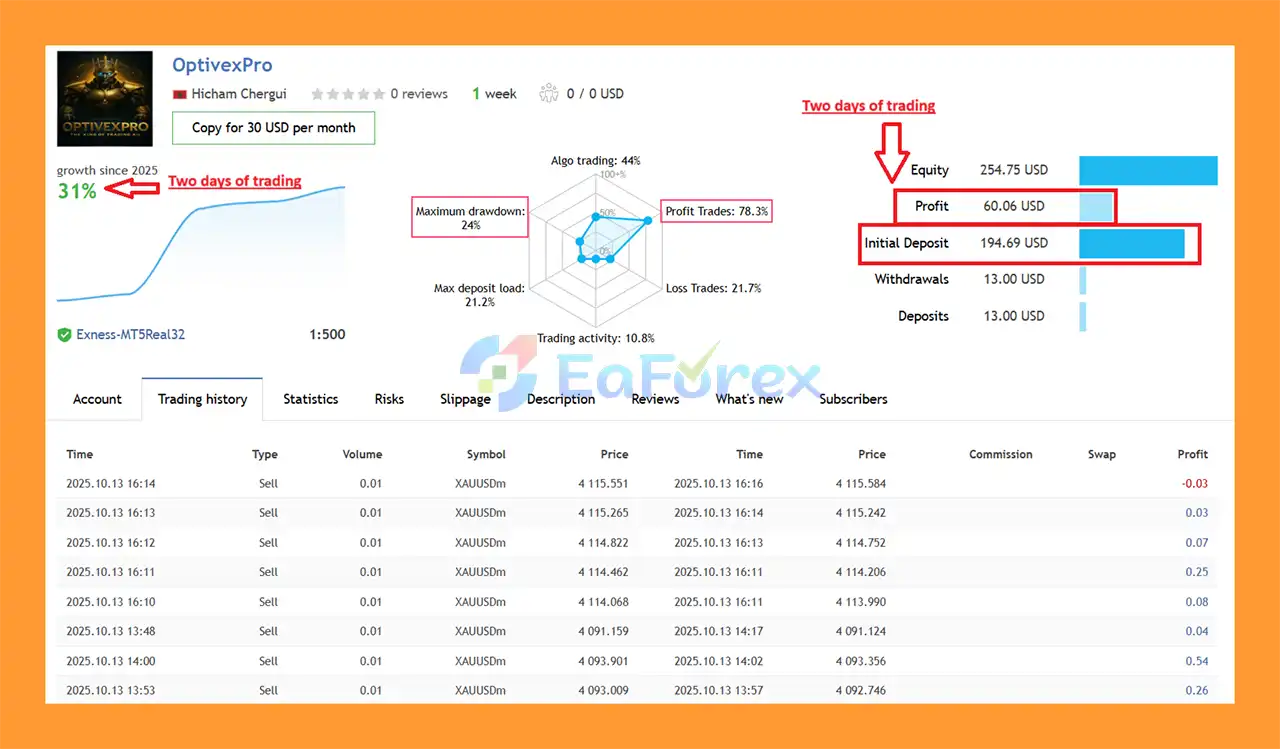Open the Slippage tab

pos(465,399)
